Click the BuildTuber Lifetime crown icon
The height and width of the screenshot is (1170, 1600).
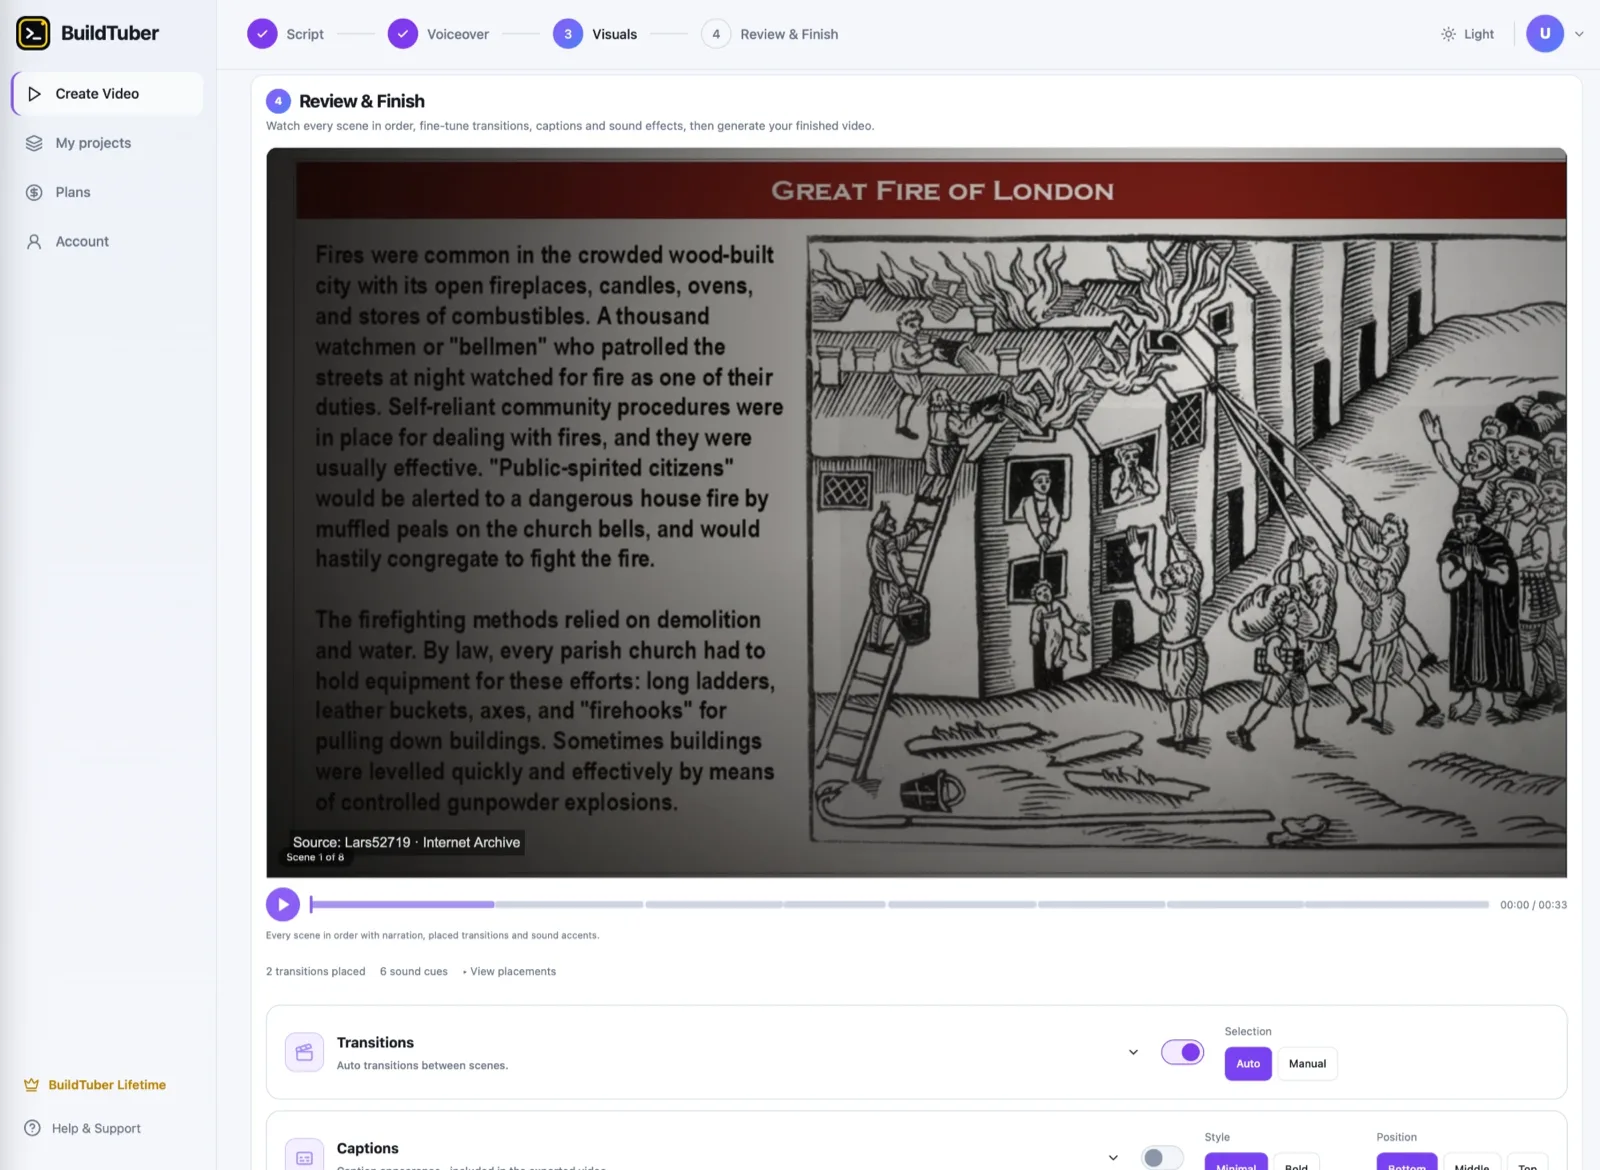point(31,1085)
